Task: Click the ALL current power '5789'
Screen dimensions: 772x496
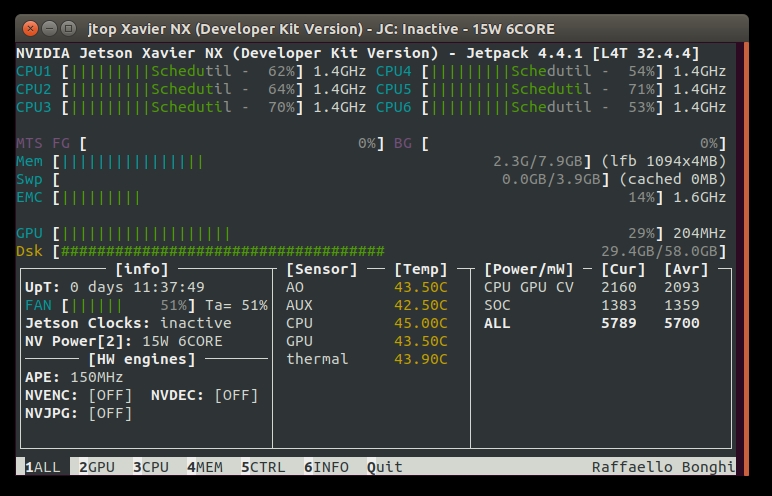Action: pos(618,323)
